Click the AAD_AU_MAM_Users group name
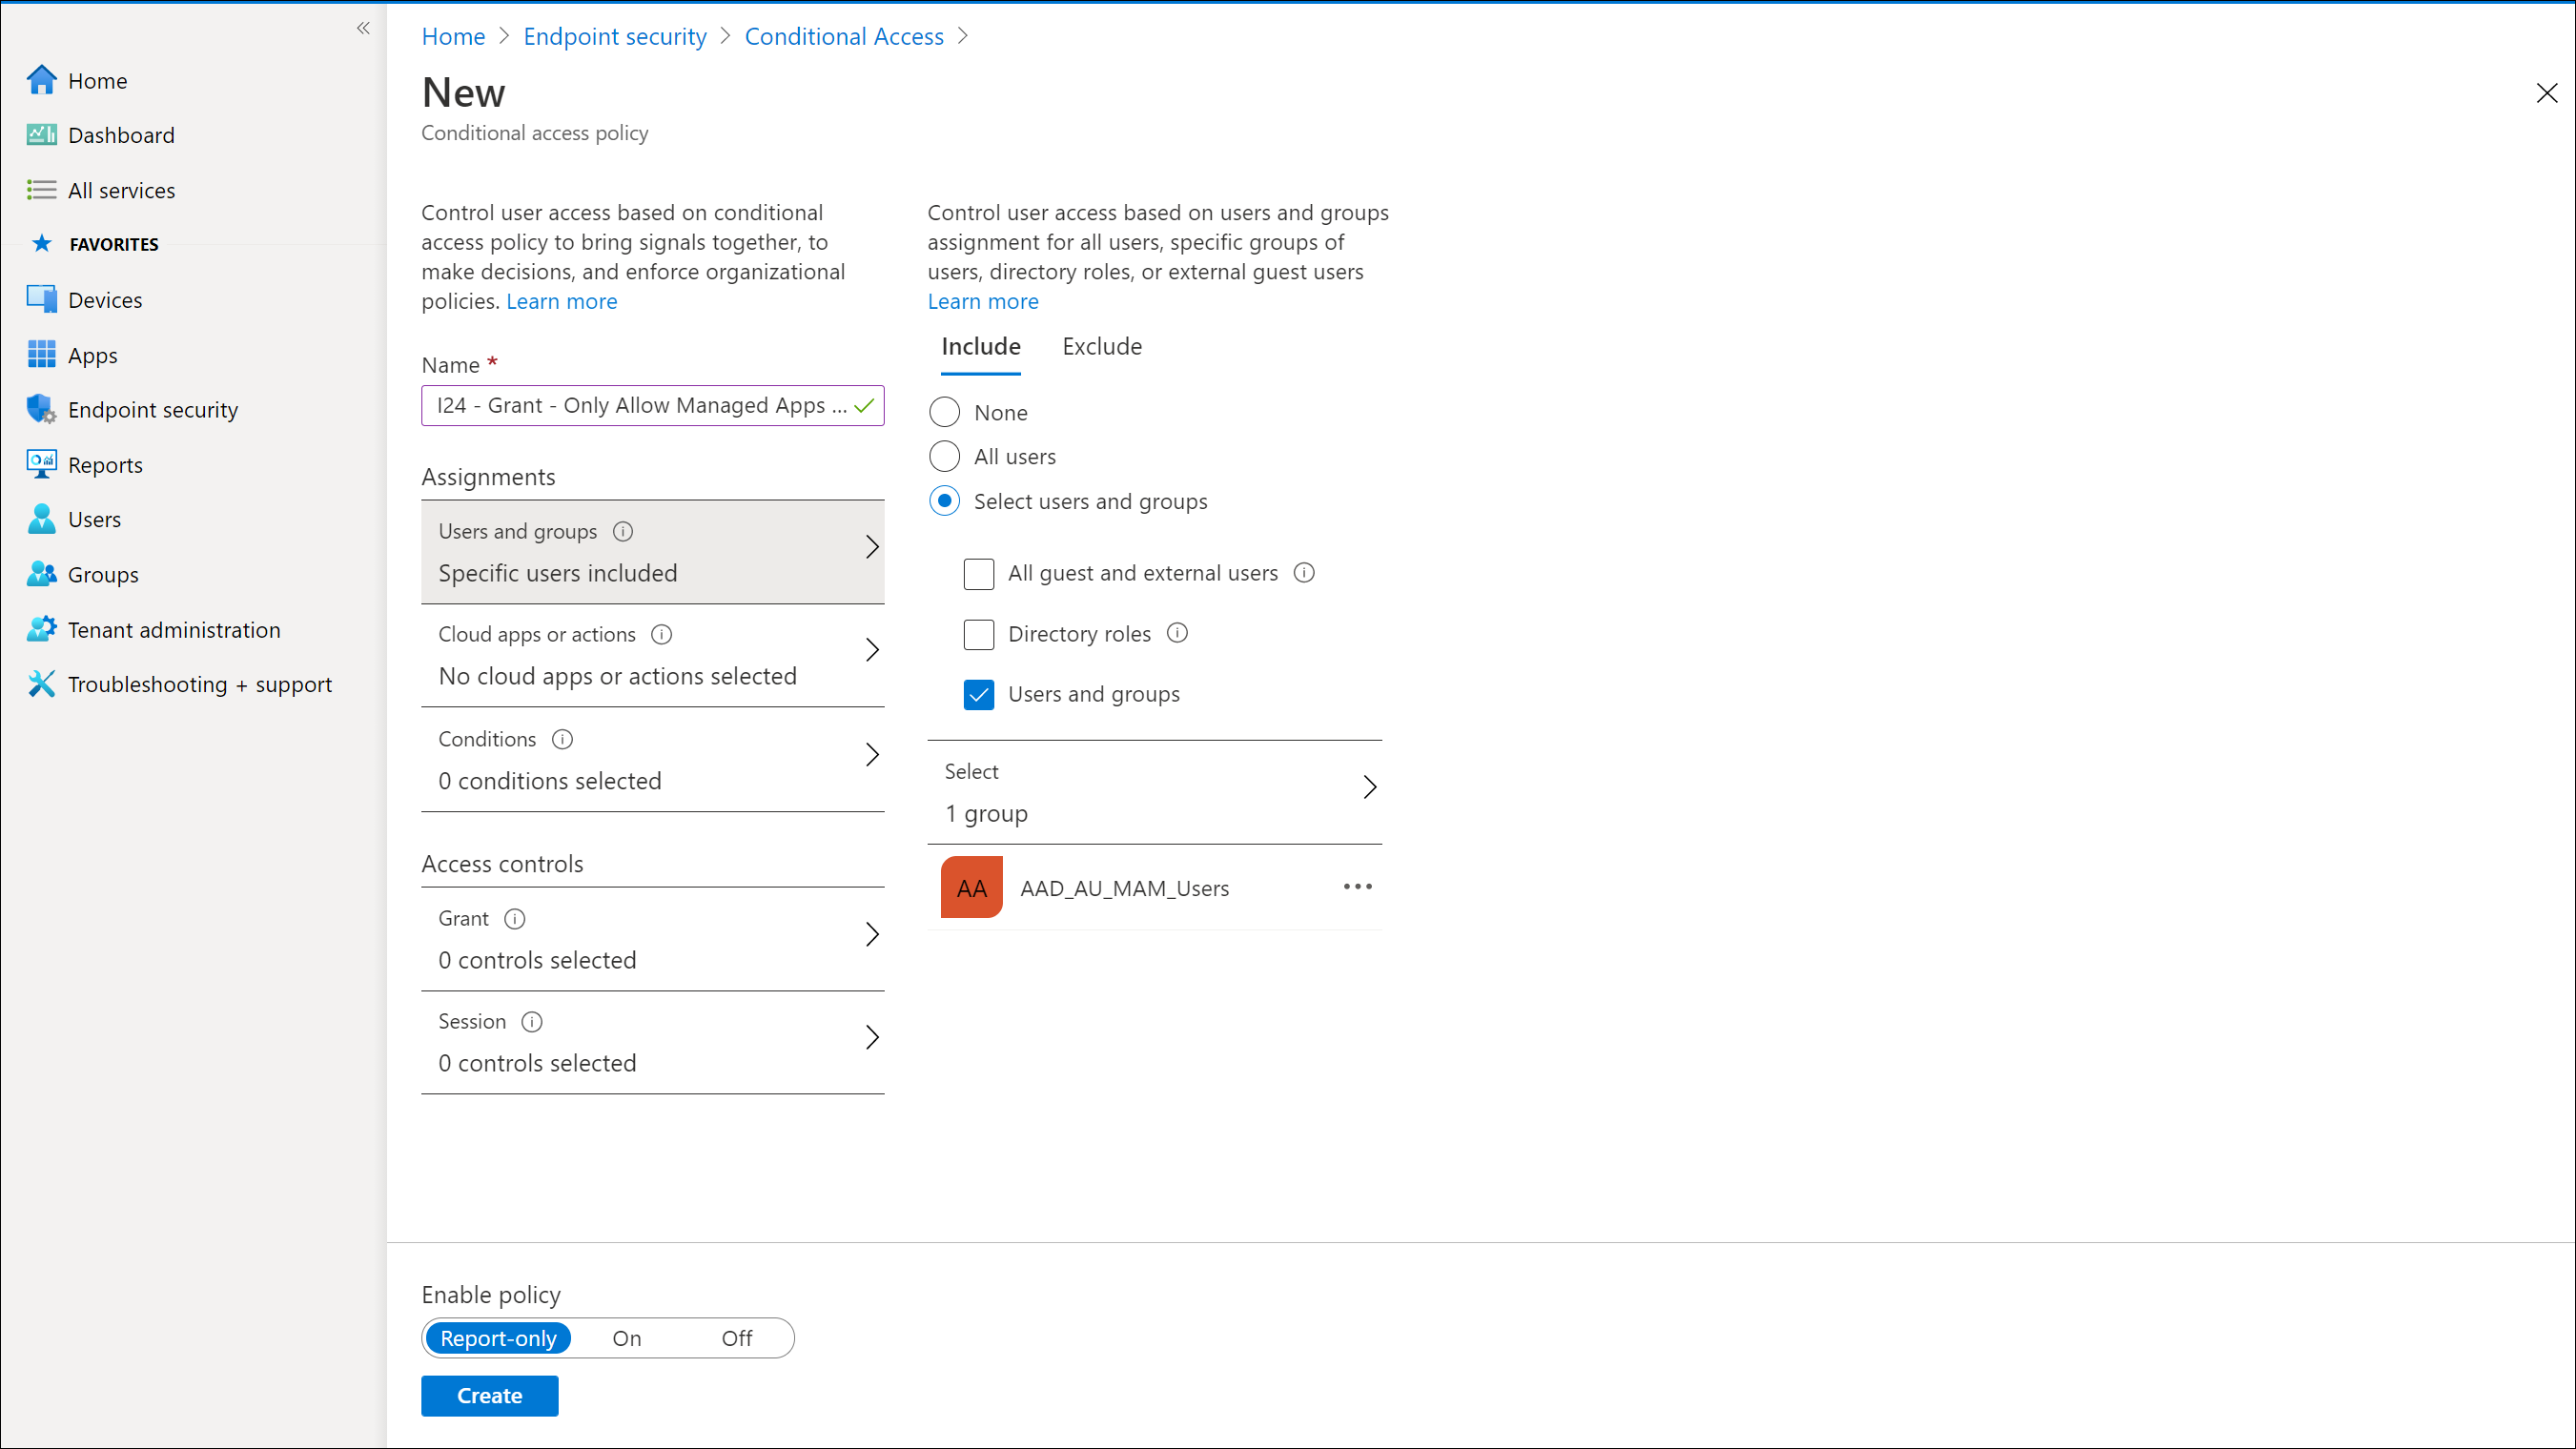 click(x=1124, y=888)
